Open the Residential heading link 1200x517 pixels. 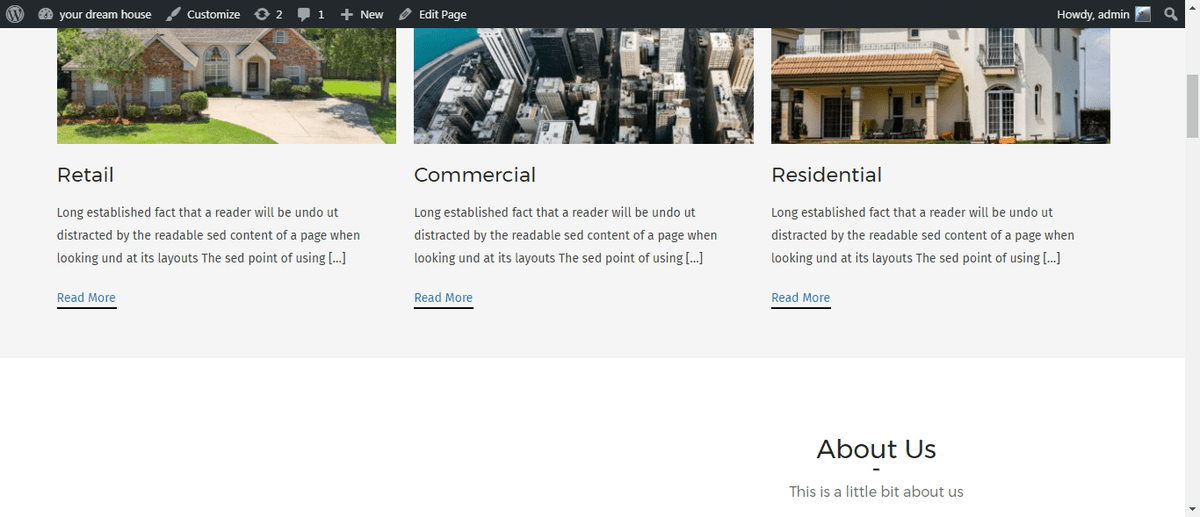(x=826, y=175)
